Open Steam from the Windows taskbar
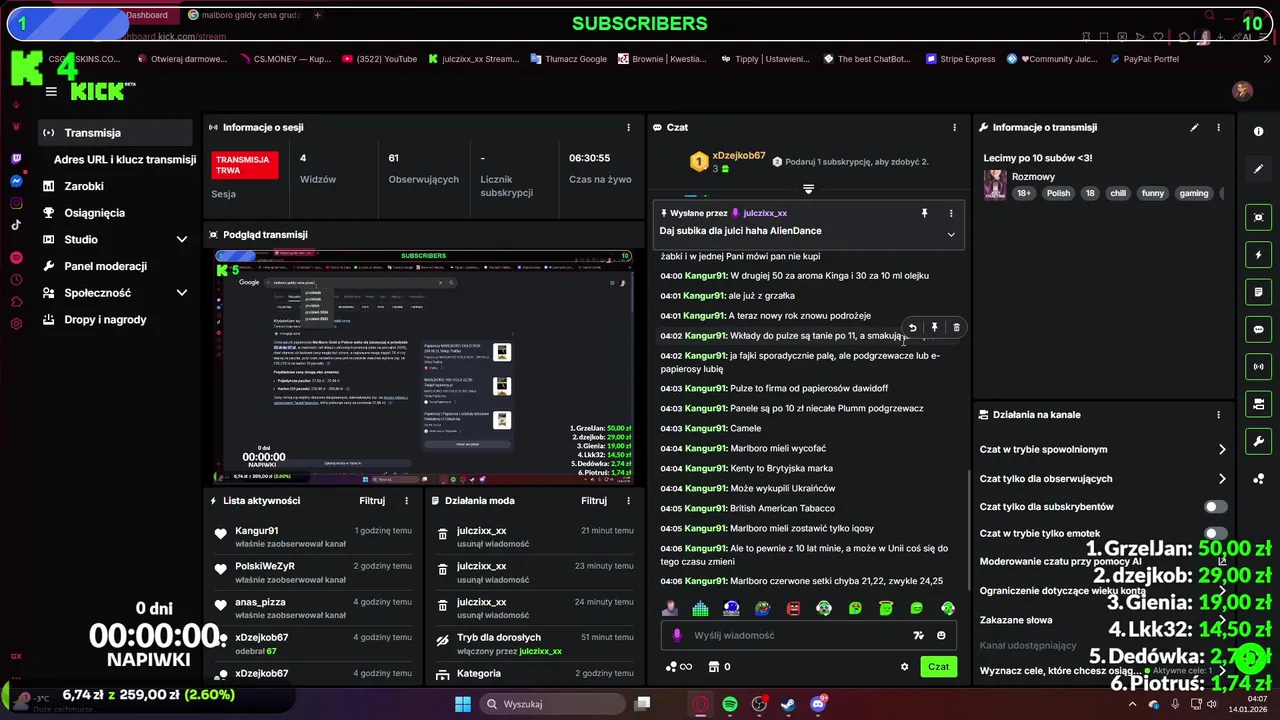The height and width of the screenshot is (720, 1280). [788, 704]
